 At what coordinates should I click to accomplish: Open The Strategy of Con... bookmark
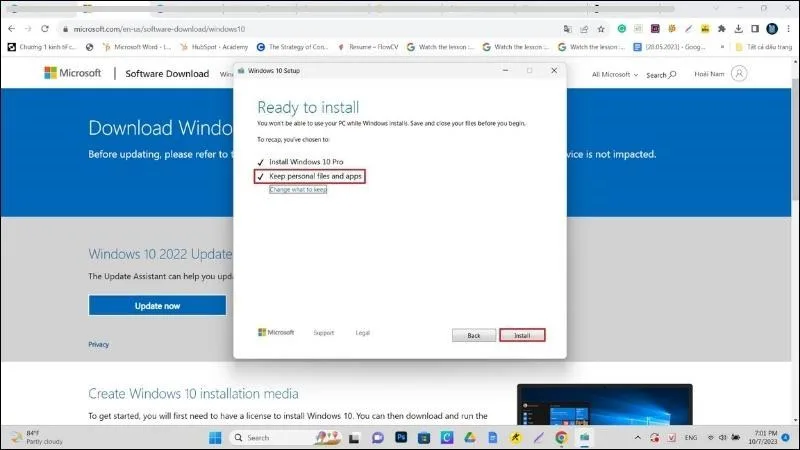[292, 47]
